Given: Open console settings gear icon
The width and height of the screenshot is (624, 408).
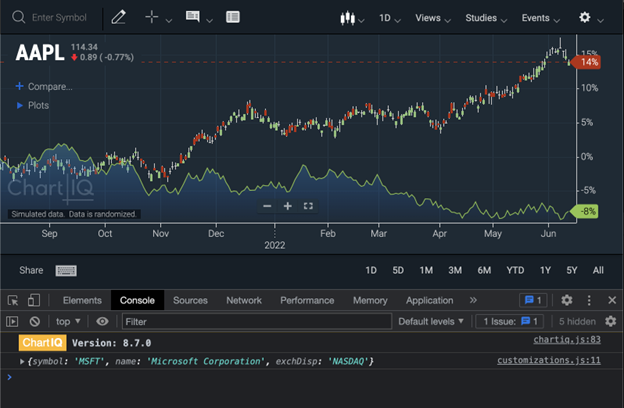Looking at the screenshot, I should [x=610, y=321].
